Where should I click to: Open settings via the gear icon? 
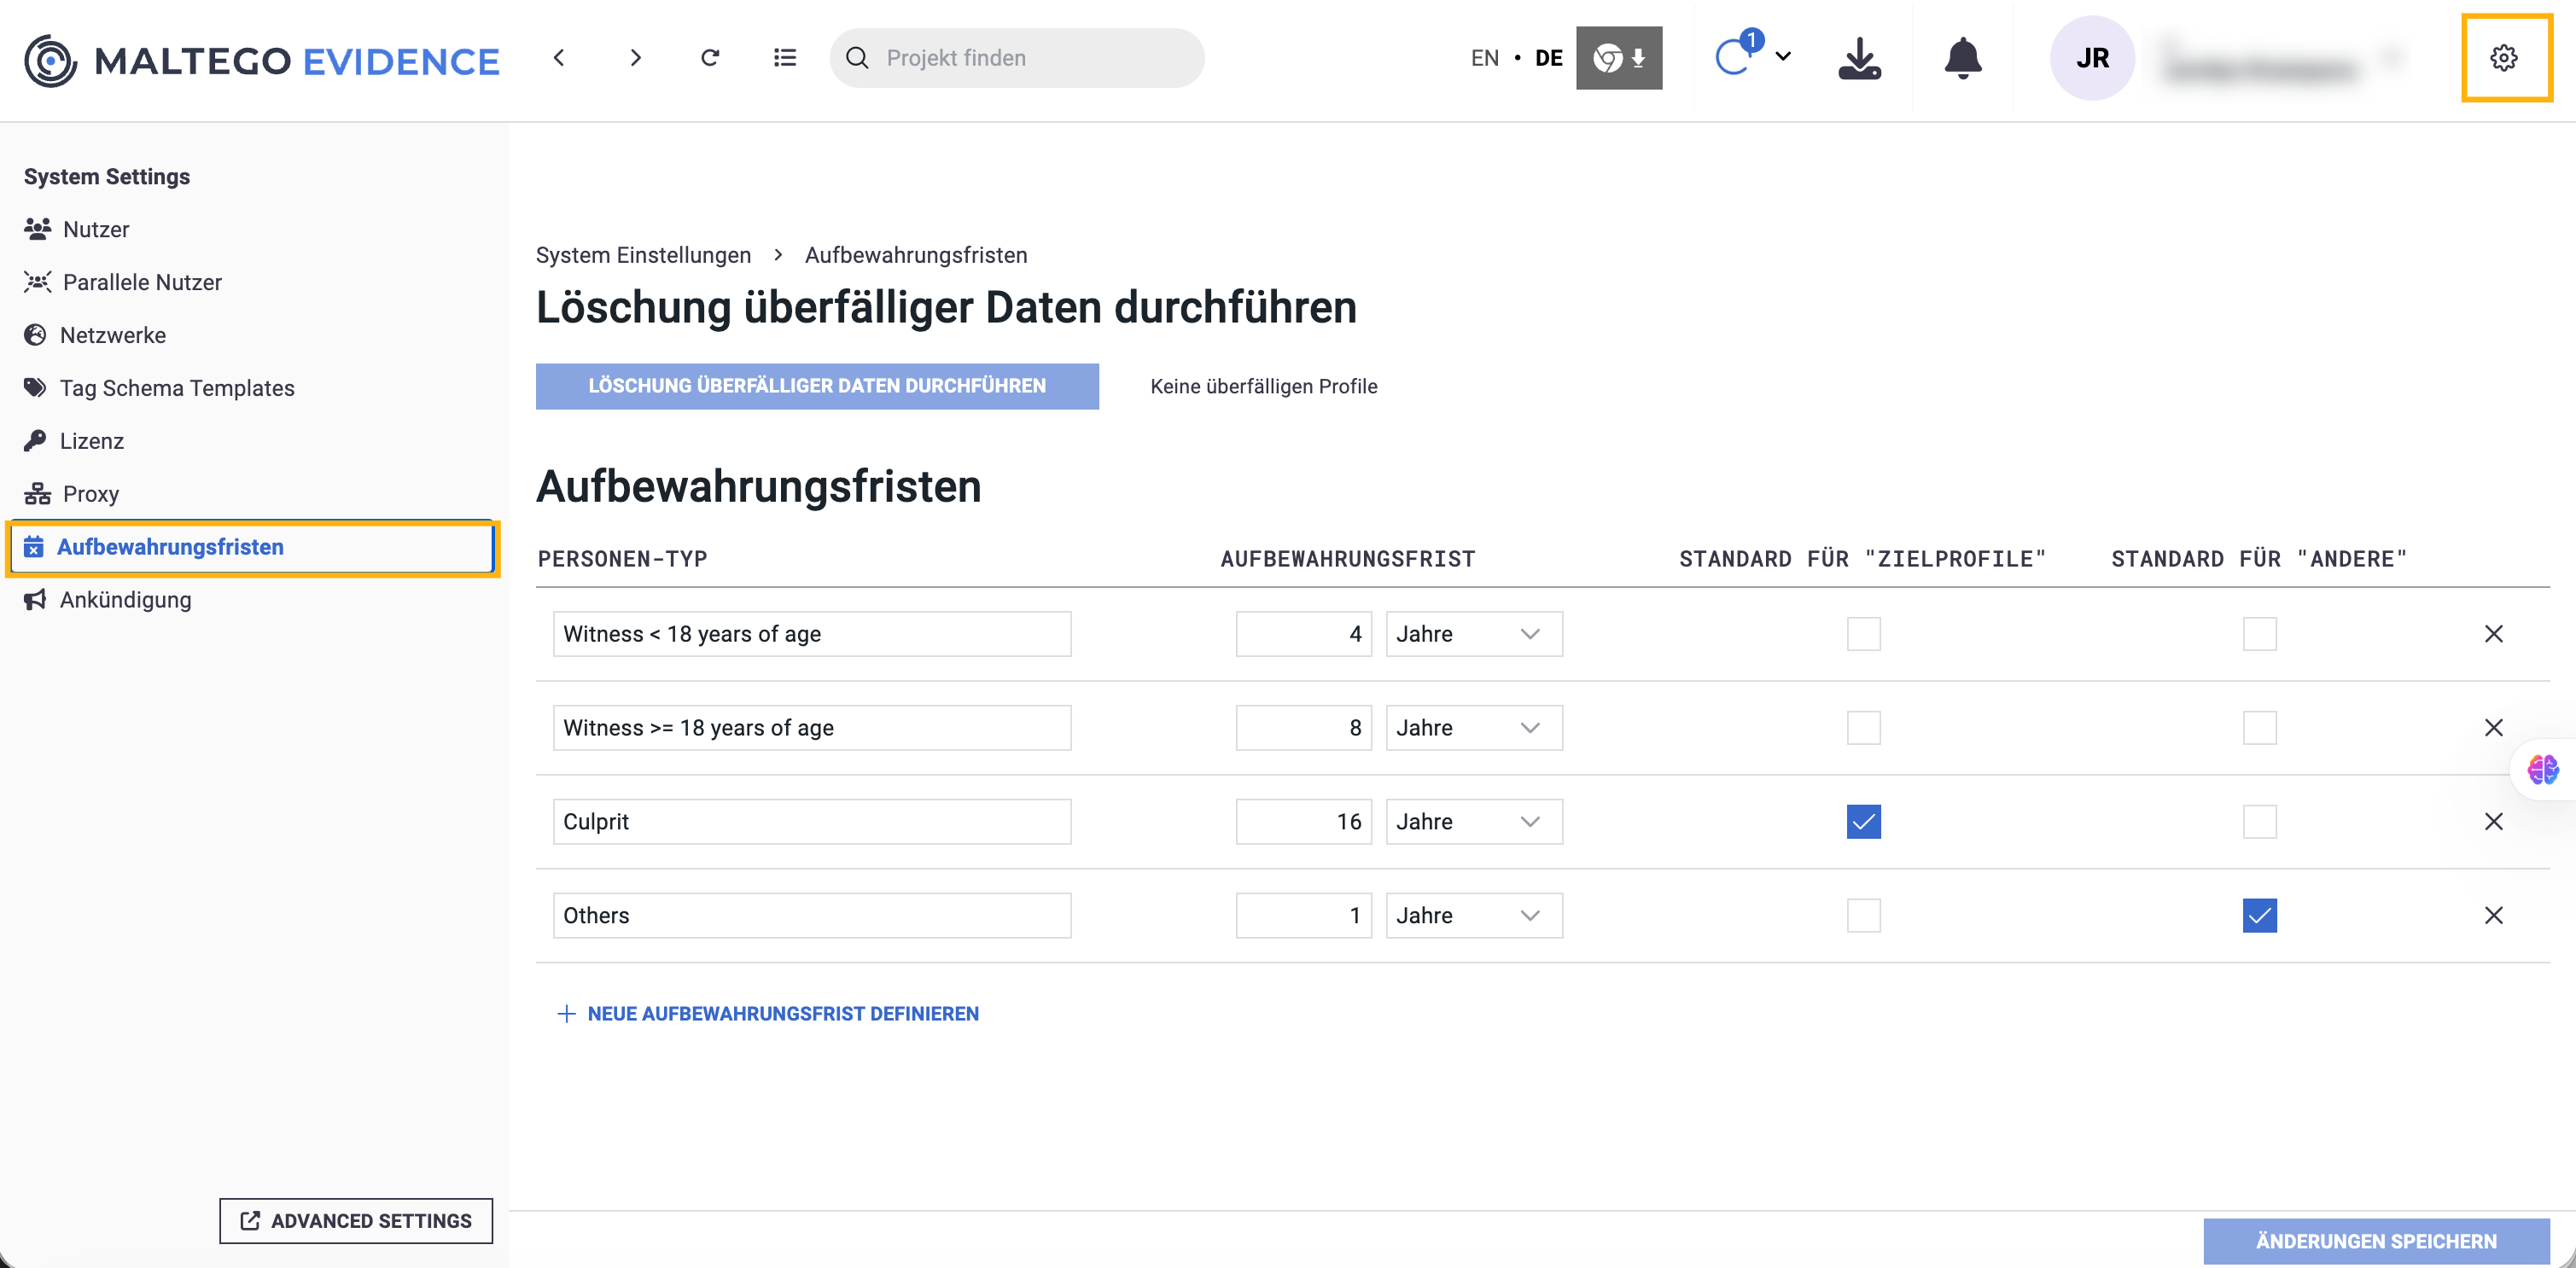[x=2503, y=58]
